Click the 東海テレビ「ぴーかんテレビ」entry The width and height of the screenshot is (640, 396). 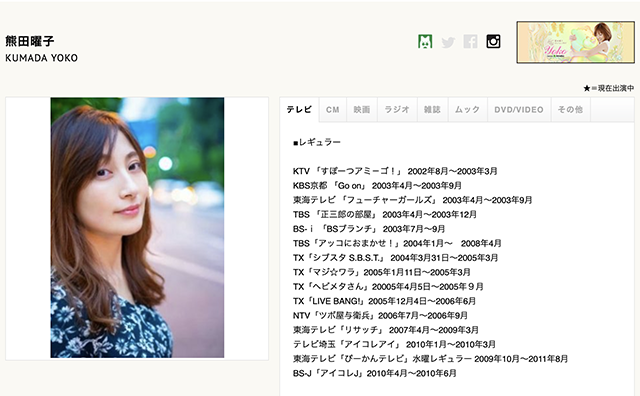[x=430, y=359]
